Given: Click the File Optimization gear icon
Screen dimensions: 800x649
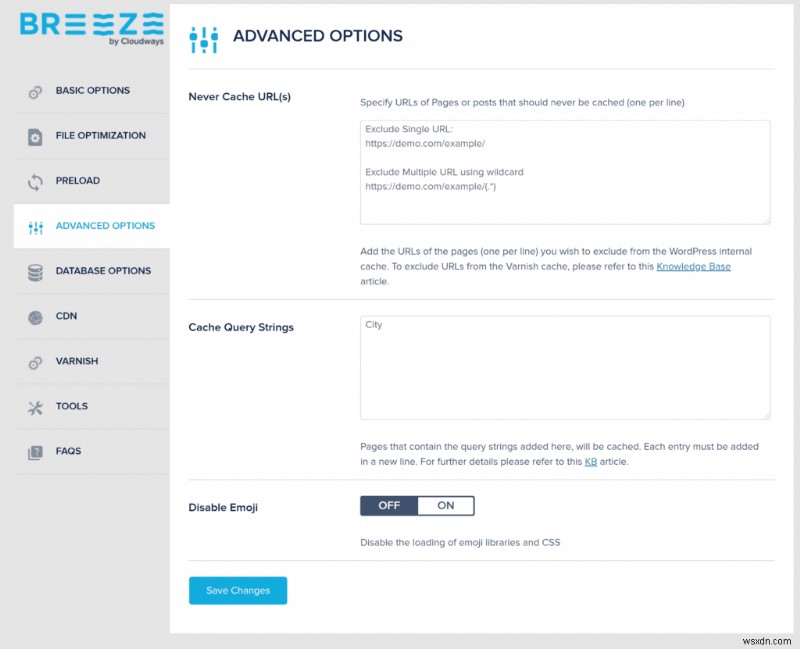Looking at the screenshot, I should [36, 136].
